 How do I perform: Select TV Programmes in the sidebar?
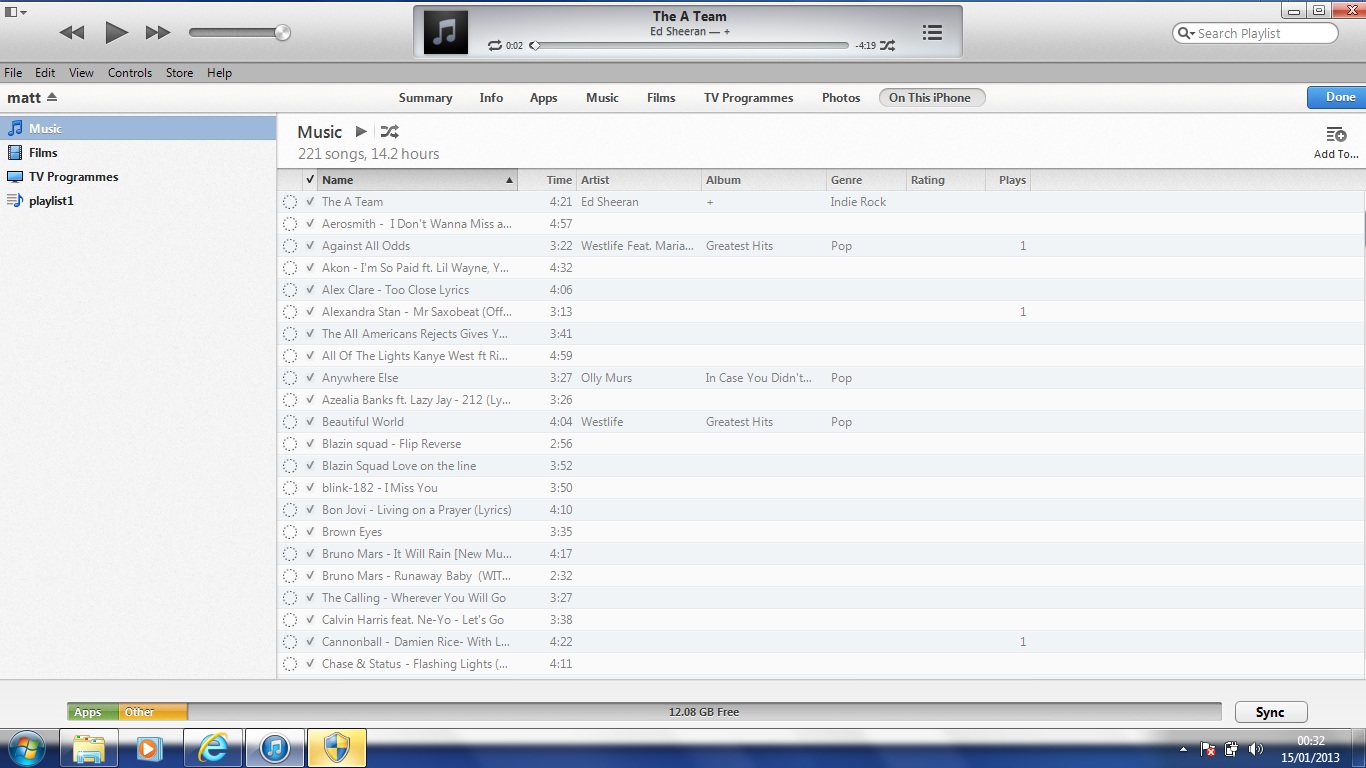coord(138,176)
